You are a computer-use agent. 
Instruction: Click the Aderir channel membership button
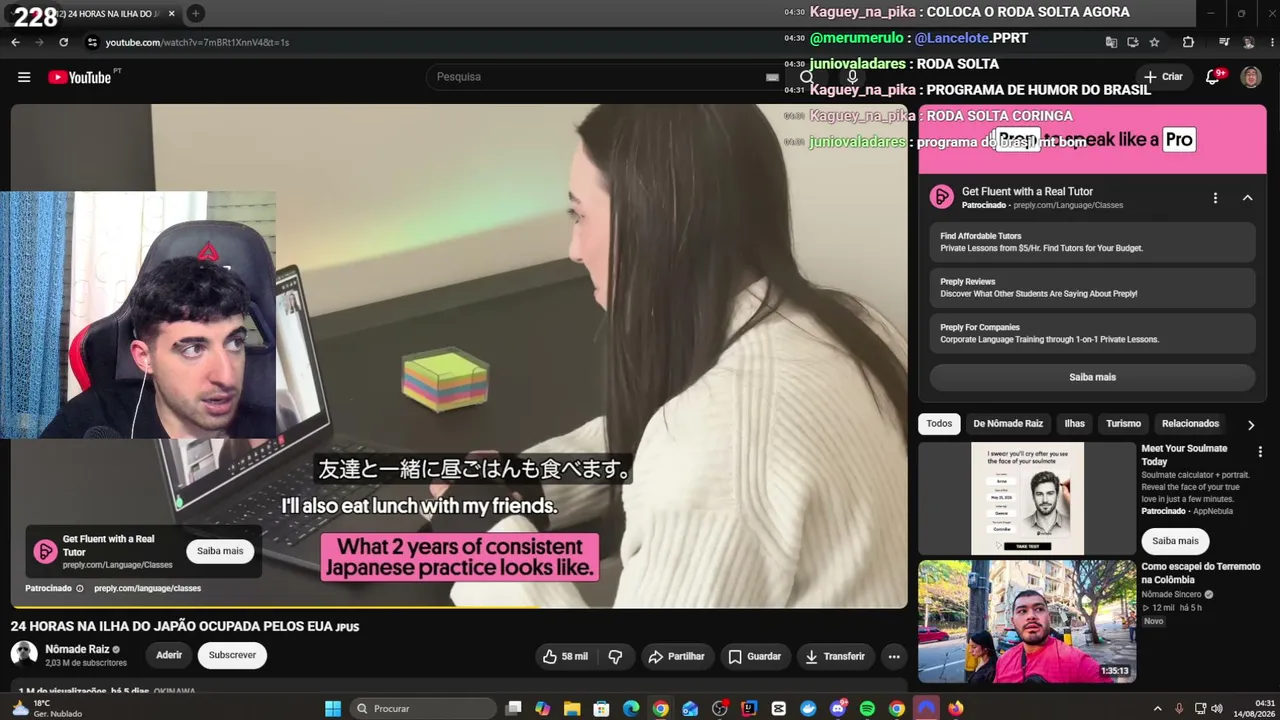[169, 656]
